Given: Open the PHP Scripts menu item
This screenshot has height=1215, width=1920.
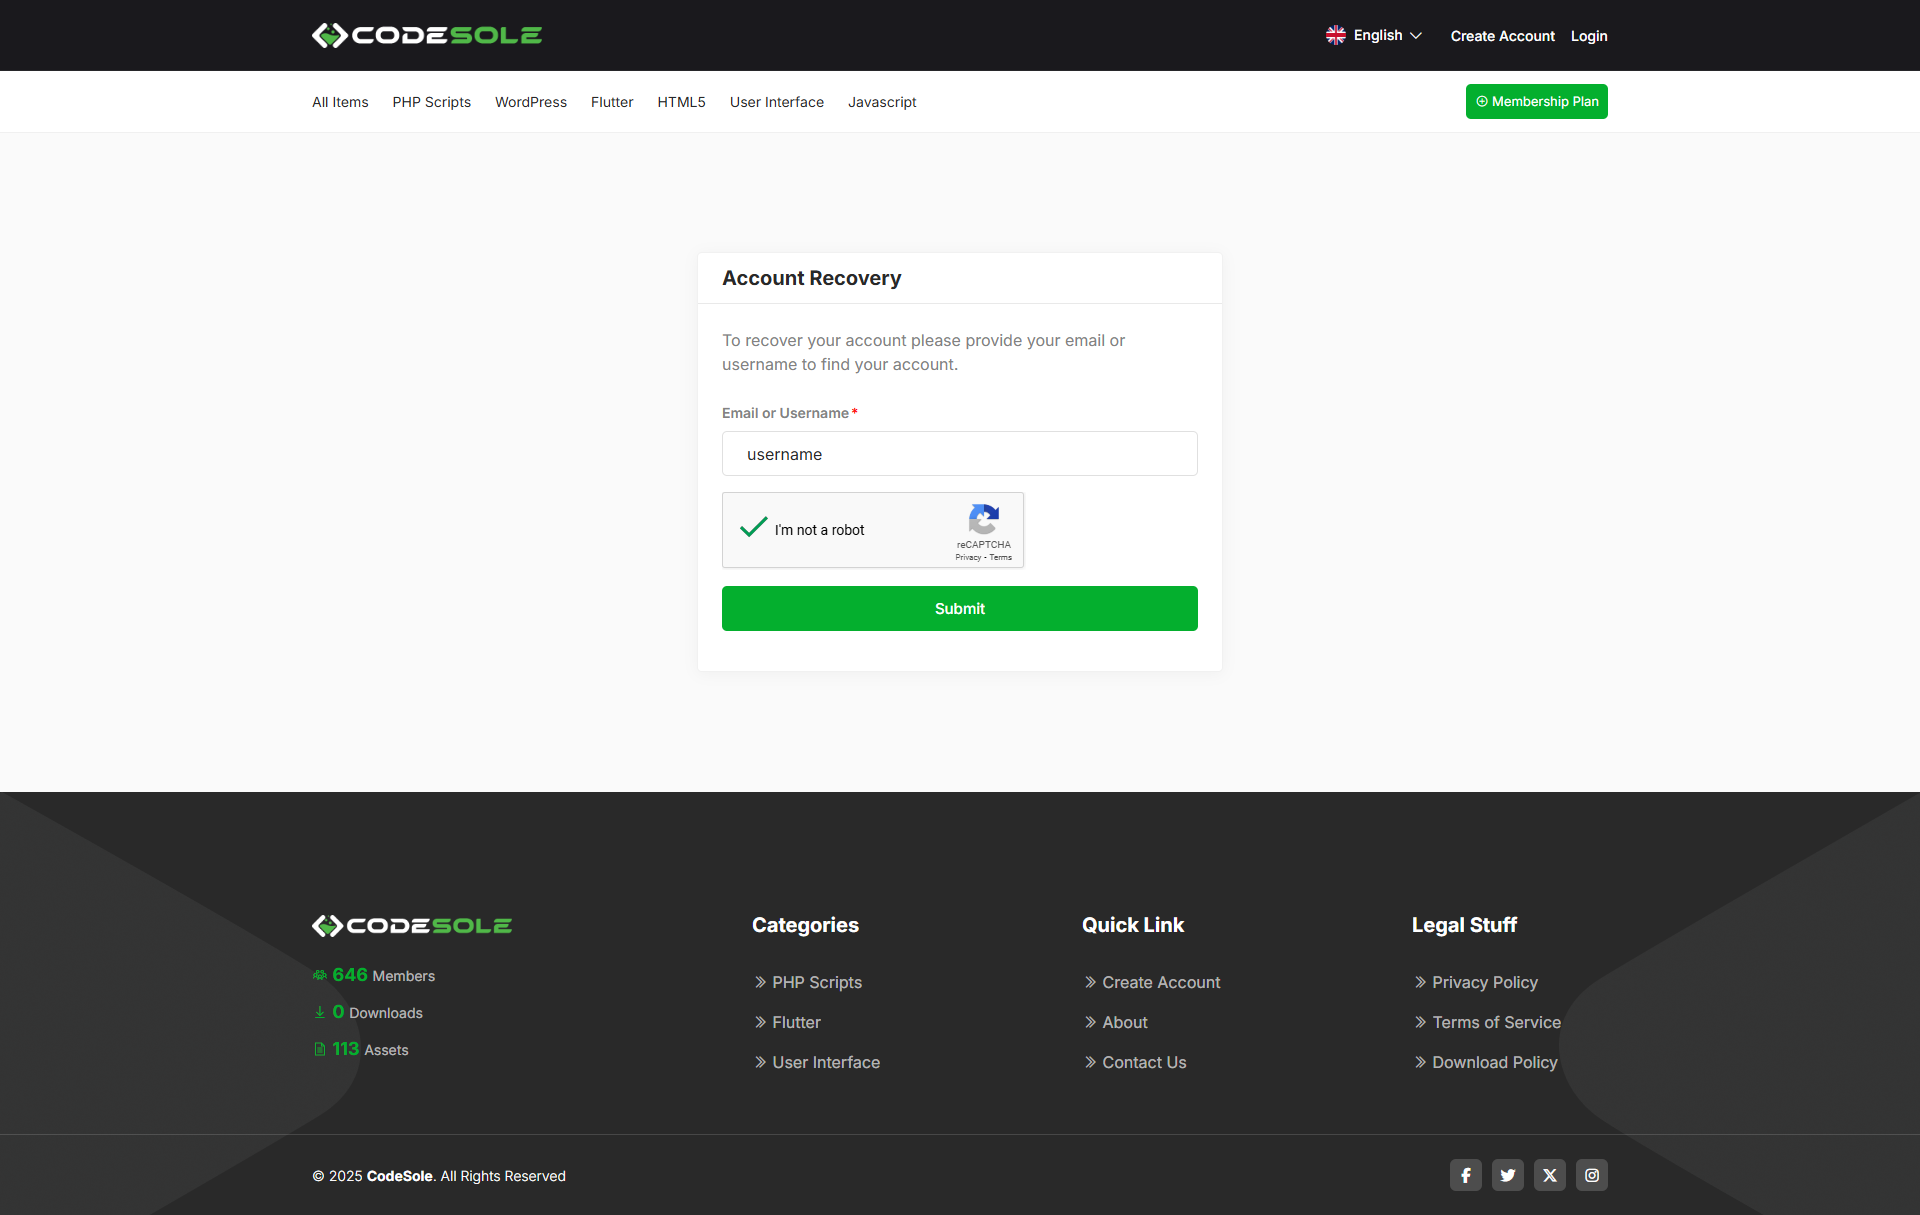Looking at the screenshot, I should tap(431, 102).
